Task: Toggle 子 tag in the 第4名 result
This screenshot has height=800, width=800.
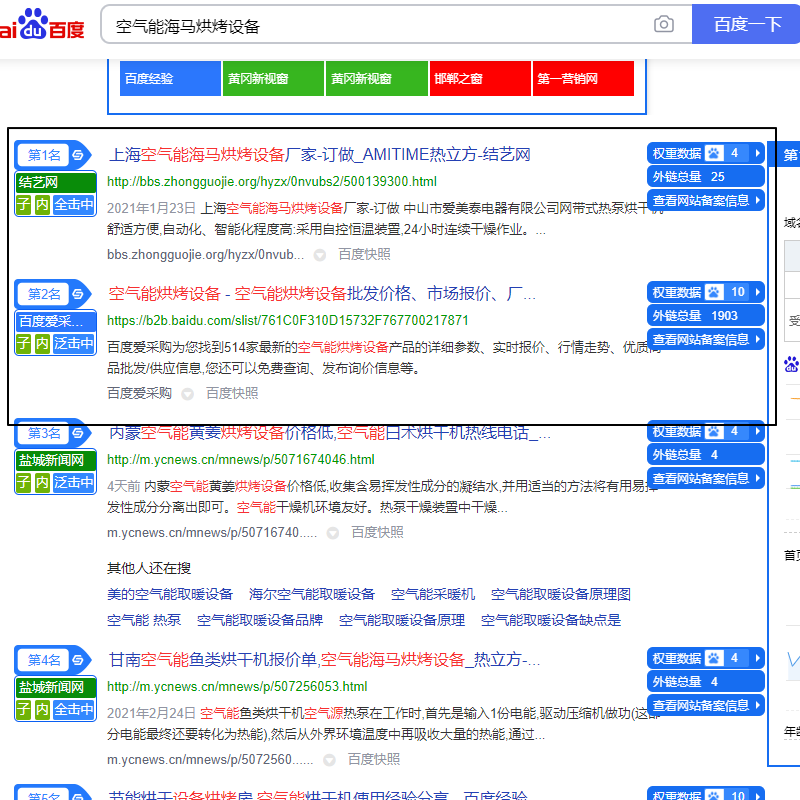Action: click(23, 709)
